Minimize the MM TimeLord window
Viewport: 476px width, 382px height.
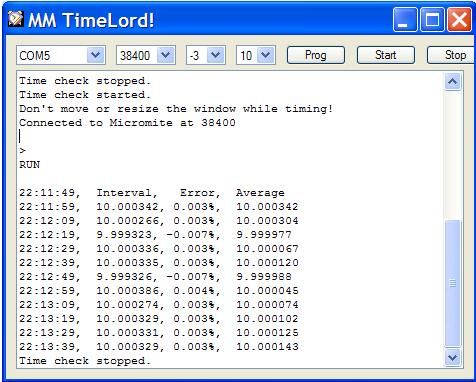pos(405,20)
